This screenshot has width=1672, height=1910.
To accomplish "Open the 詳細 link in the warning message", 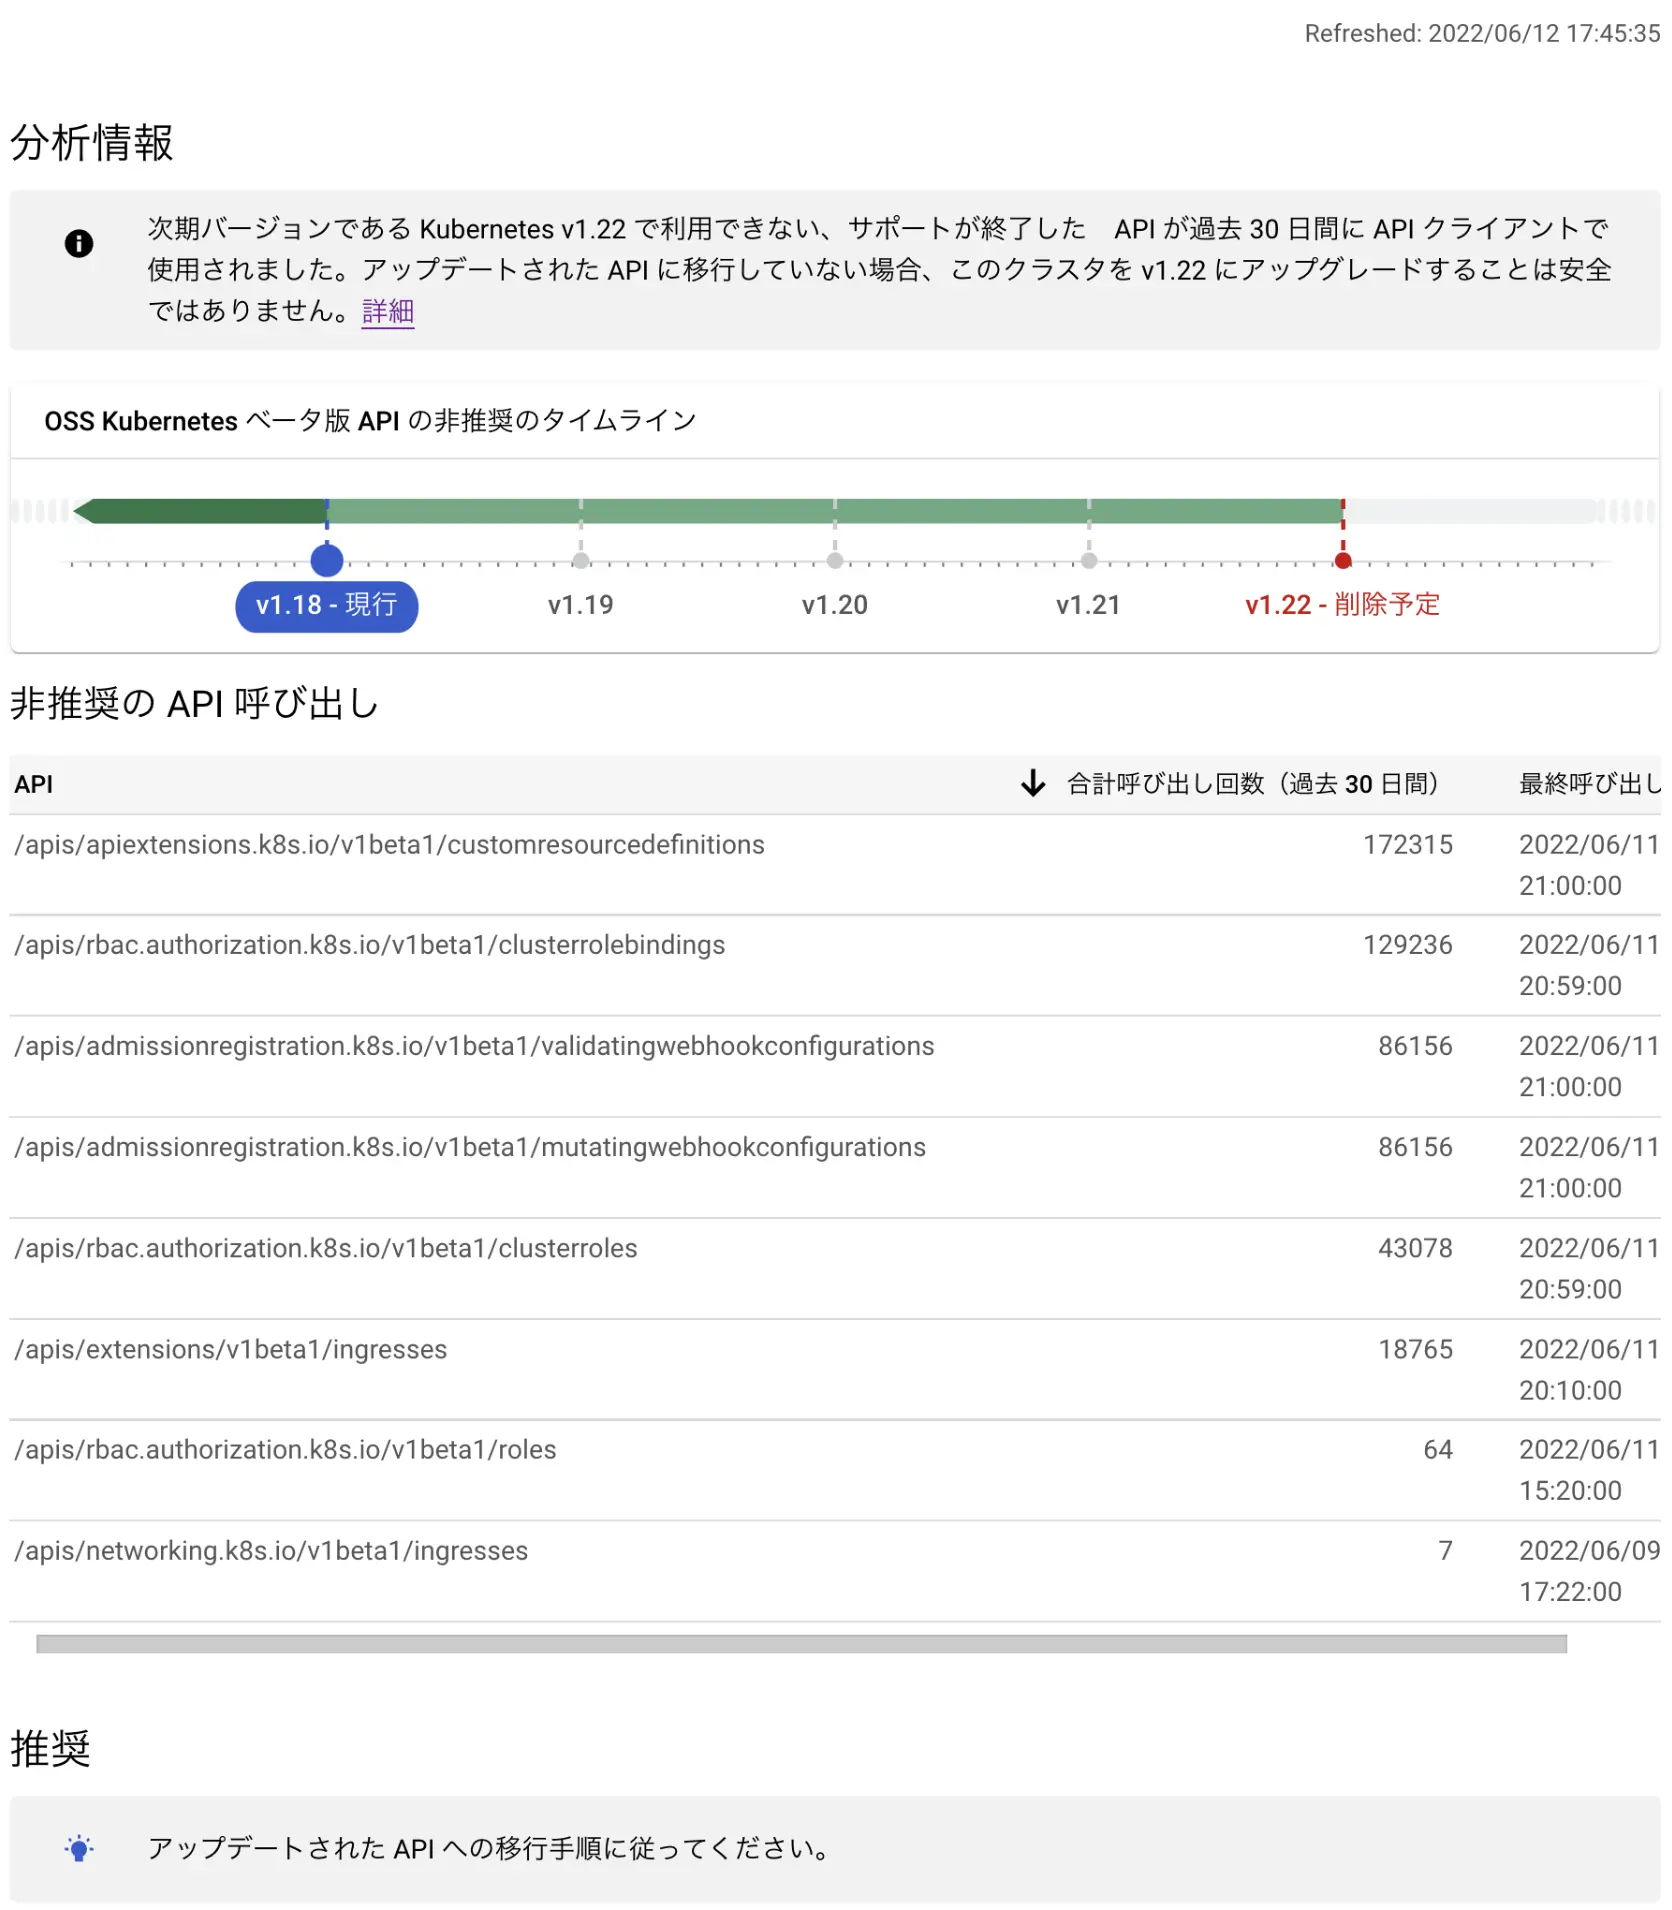I will [x=387, y=312].
